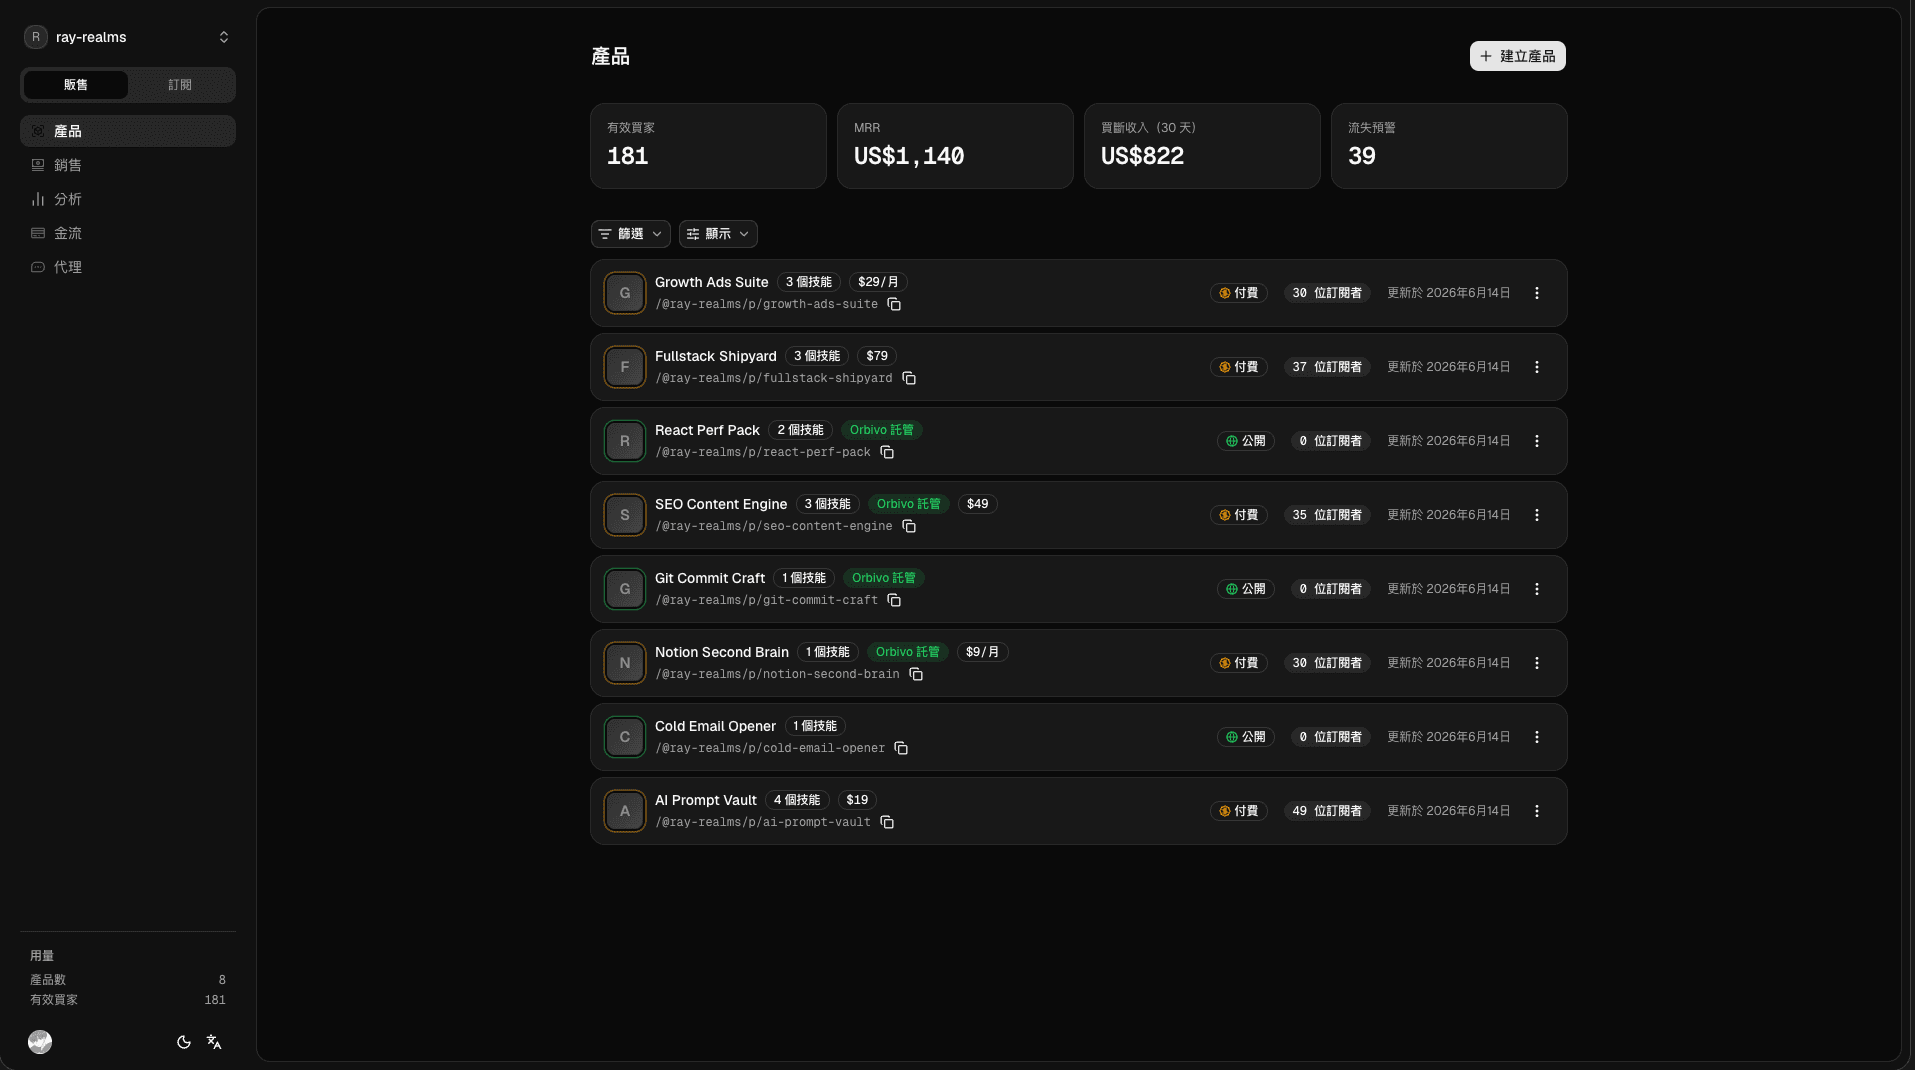The width and height of the screenshot is (1915, 1070).
Task: Open more options for Git Commit Craft
Action: tap(1537, 589)
